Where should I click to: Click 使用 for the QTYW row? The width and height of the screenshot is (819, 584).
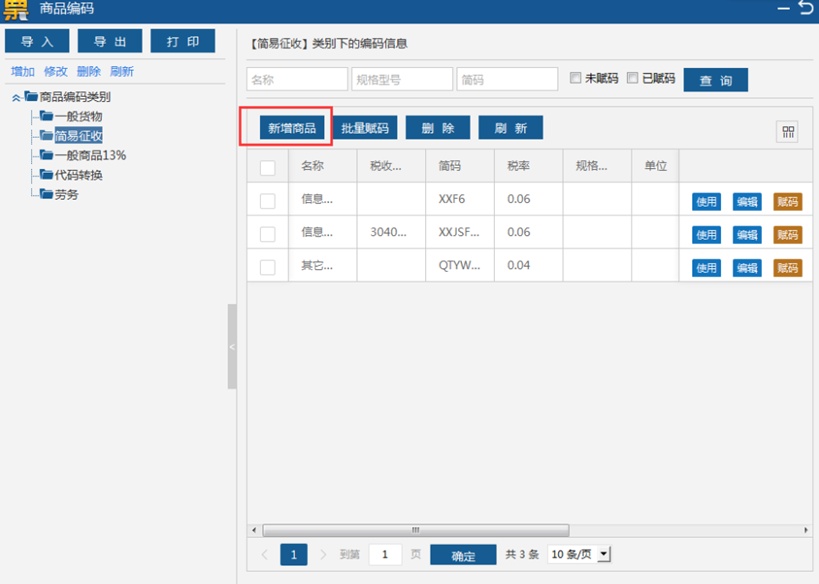coord(706,268)
